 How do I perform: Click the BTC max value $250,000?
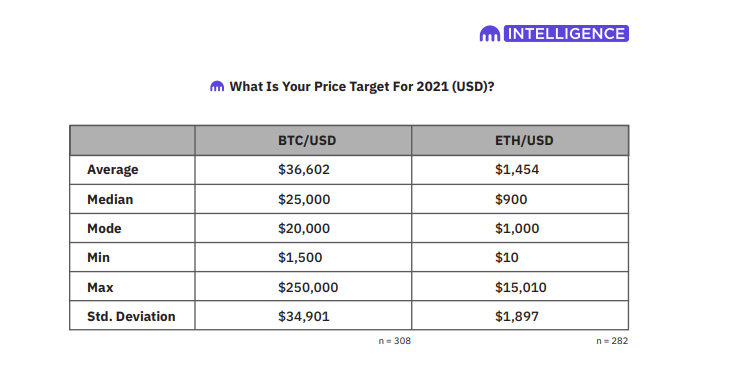tap(308, 287)
